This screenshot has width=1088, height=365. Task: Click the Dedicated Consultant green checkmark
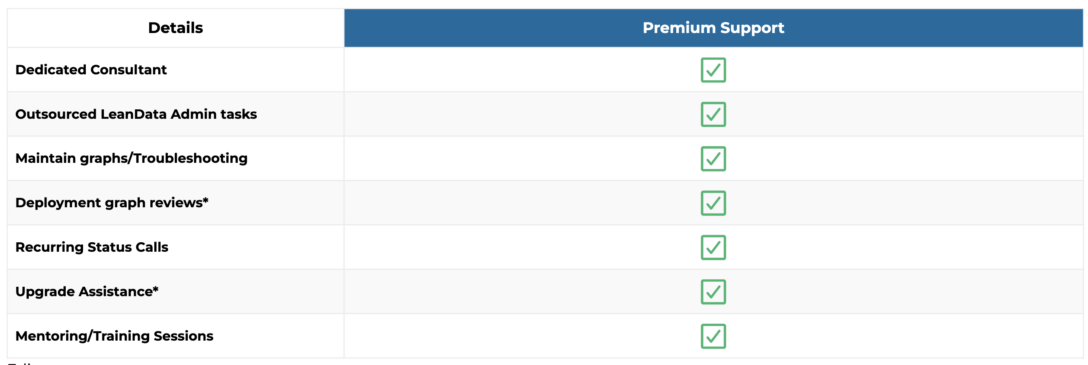click(713, 70)
